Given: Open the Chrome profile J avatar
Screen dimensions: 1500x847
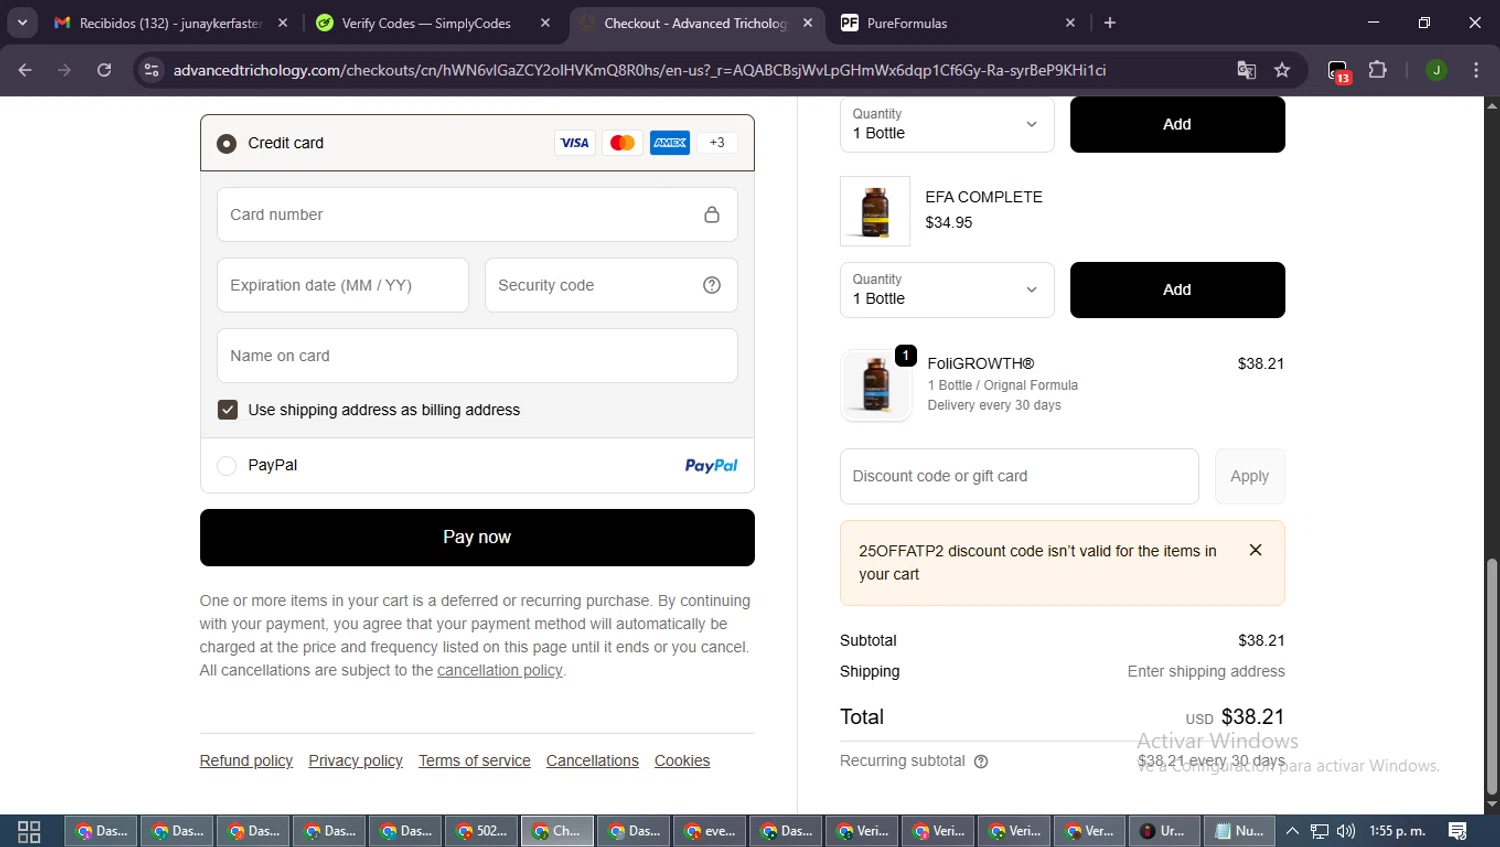Looking at the screenshot, I should pyautogui.click(x=1436, y=70).
